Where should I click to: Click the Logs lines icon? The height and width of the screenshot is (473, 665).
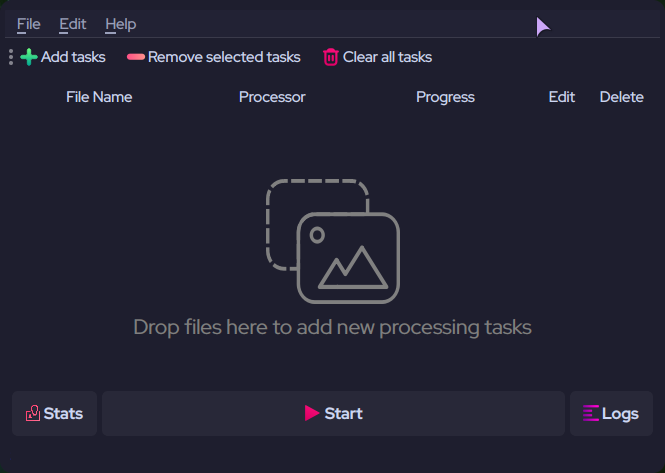[591, 414]
